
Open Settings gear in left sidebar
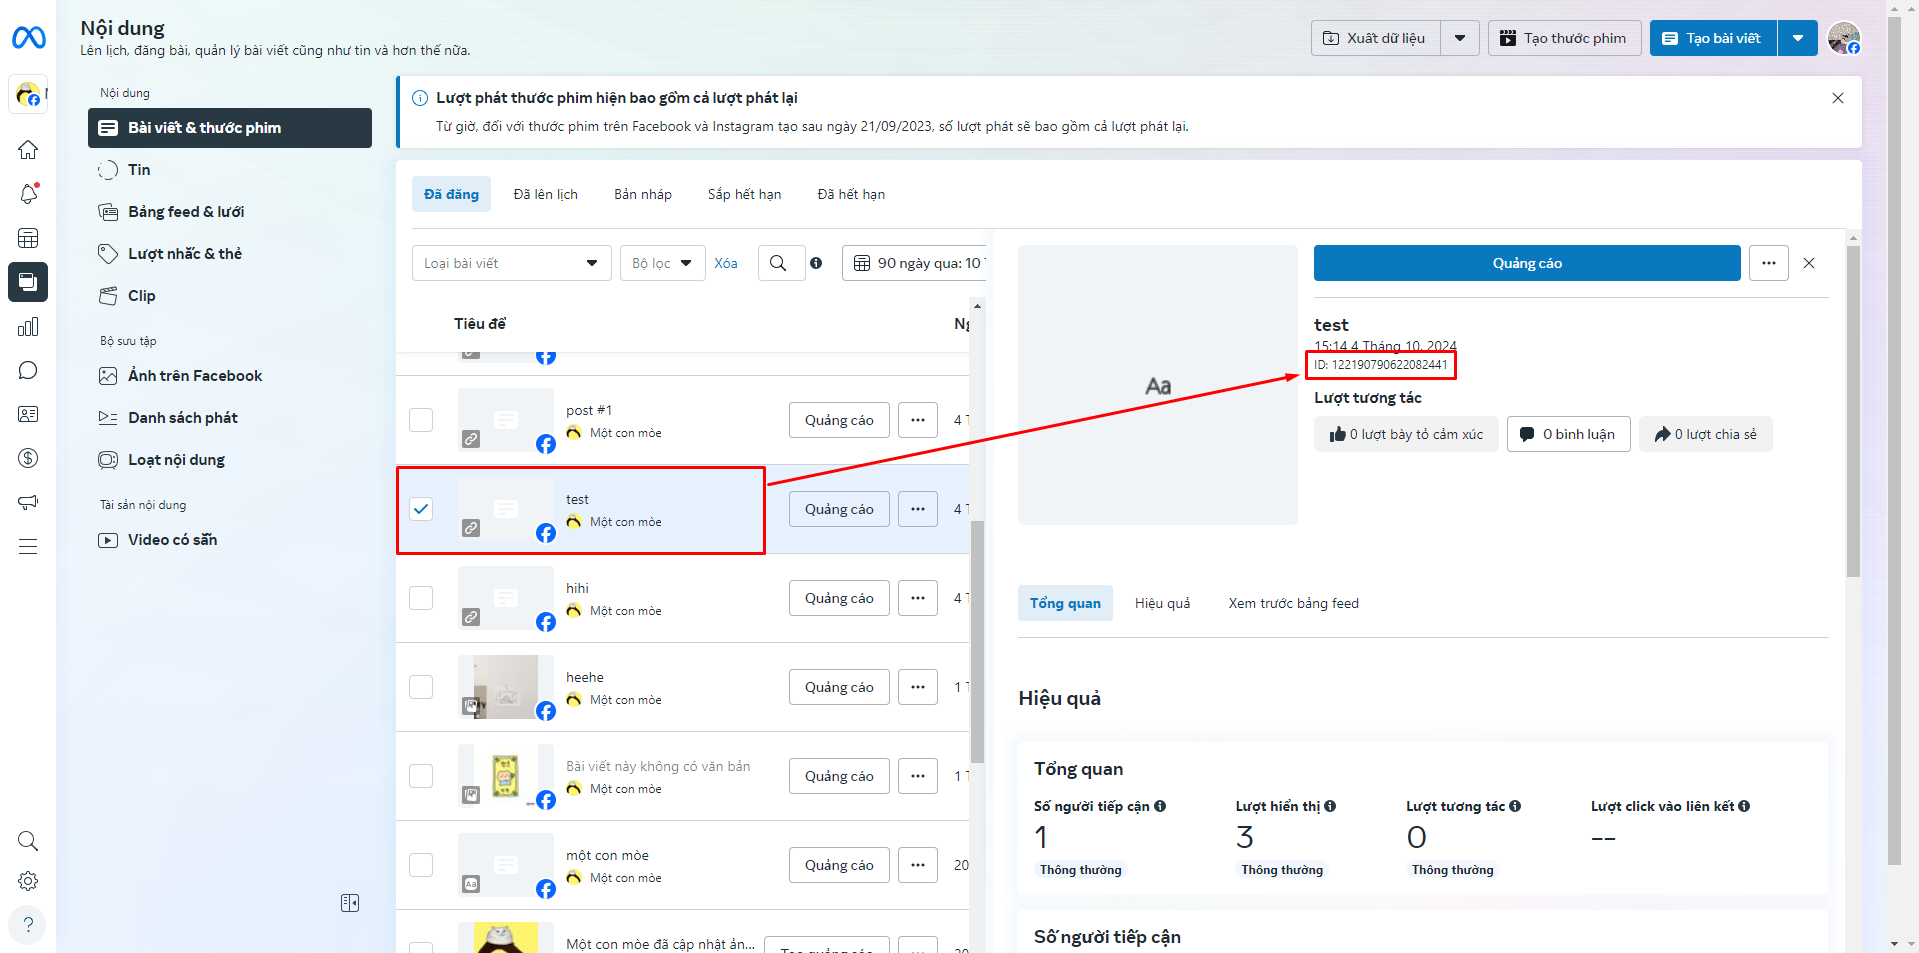click(28, 881)
